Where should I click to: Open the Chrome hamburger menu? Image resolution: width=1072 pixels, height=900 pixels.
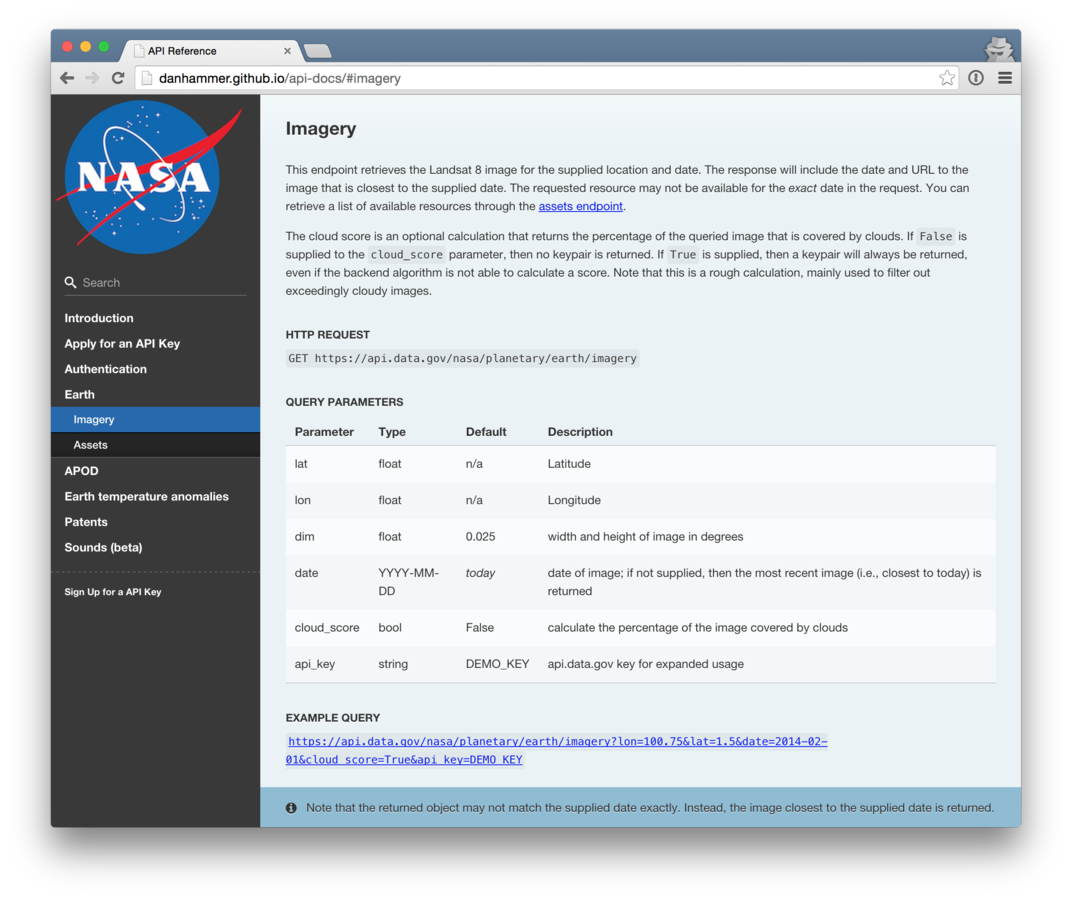pyautogui.click(x=1005, y=78)
